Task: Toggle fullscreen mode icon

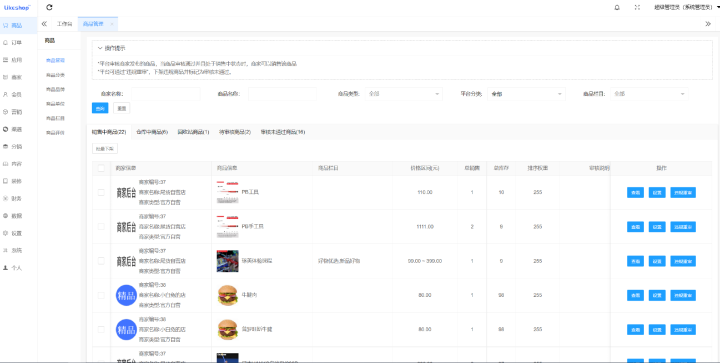Action: (637, 7)
